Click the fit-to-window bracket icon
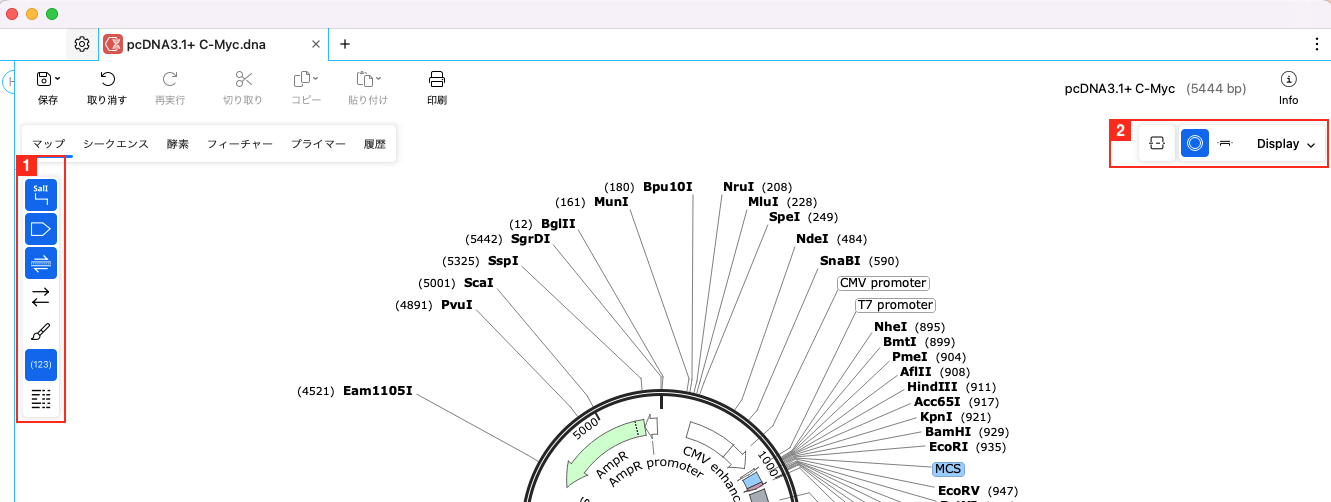This screenshot has height=502, width=1331. coord(1157,144)
